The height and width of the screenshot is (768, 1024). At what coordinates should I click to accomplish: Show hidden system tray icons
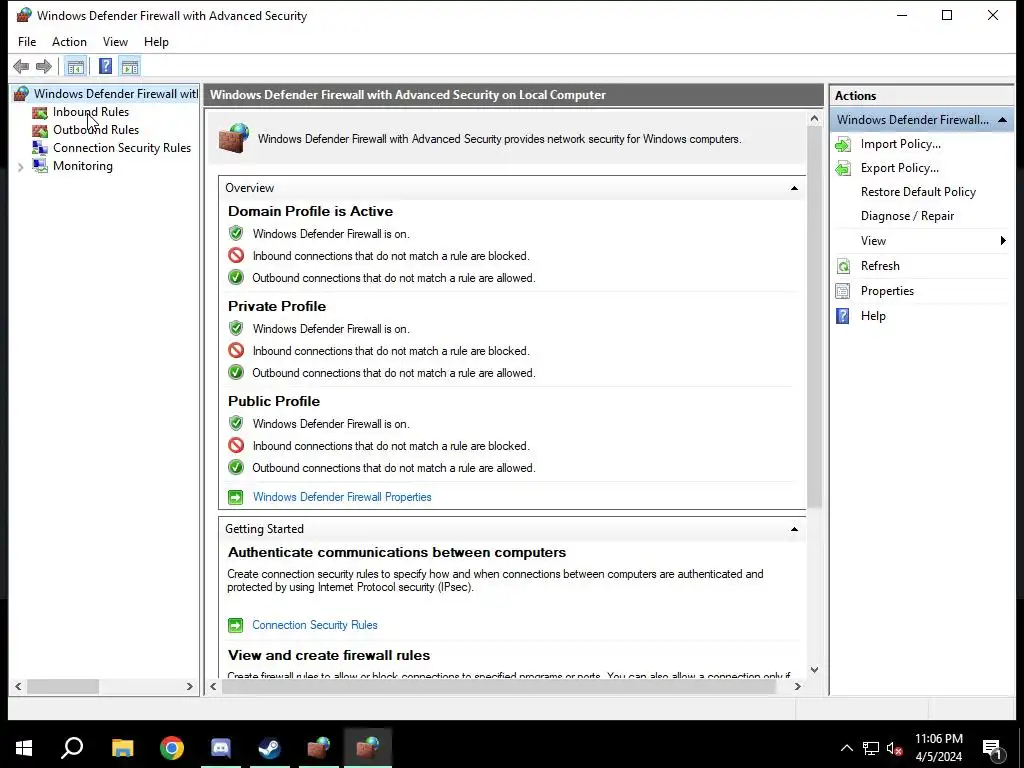tap(846, 748)
